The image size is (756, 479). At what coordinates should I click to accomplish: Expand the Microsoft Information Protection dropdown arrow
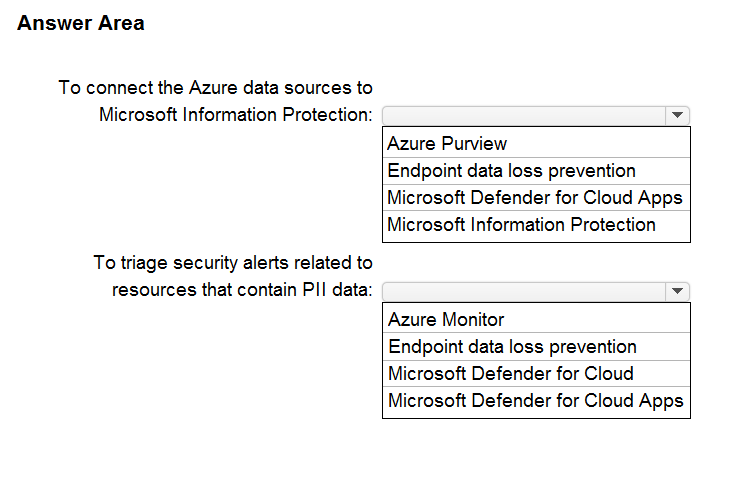pyautogui.click(x=678, y=115)
